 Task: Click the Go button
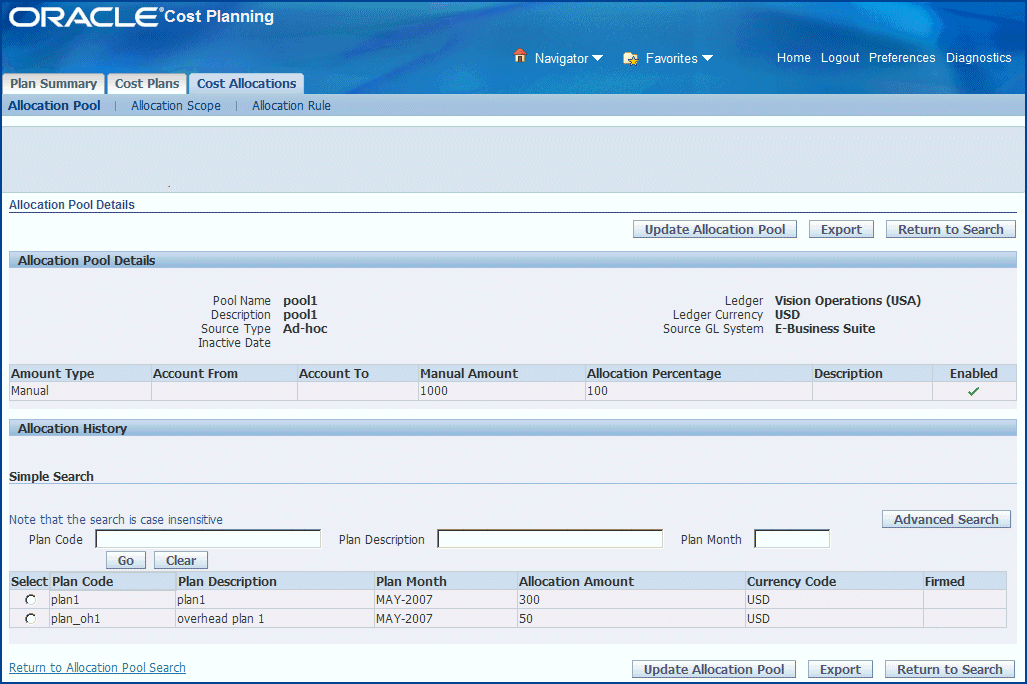[126, 560]
